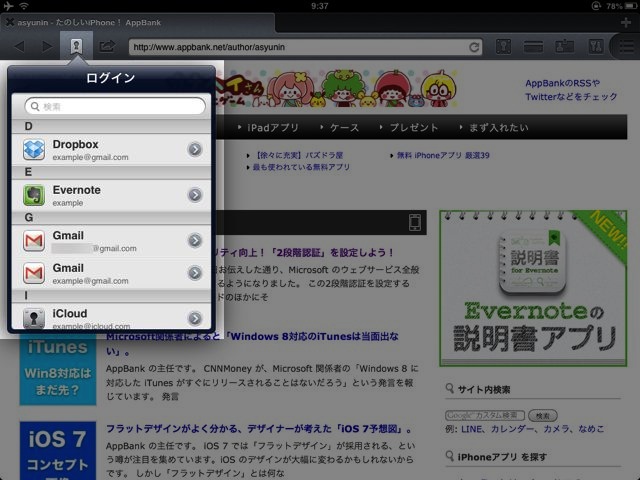Select the iCloud login entry name
Screen dimensions: 640x480
click(x=70, y=313)
